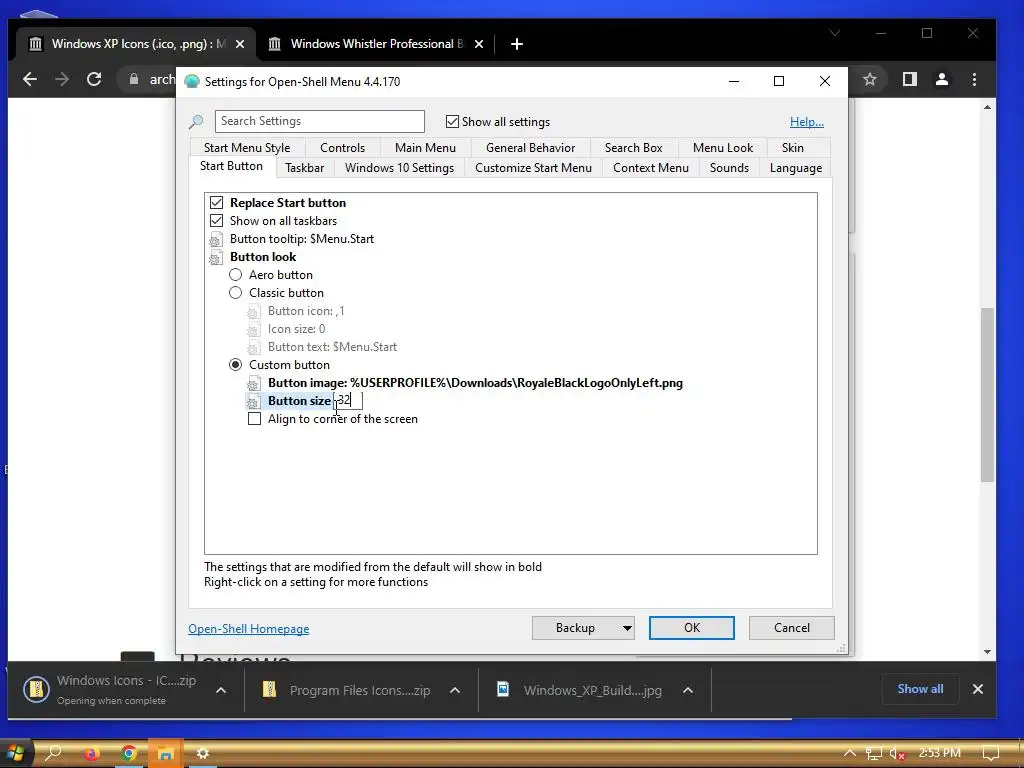Click the Button size setting icon

253,401
